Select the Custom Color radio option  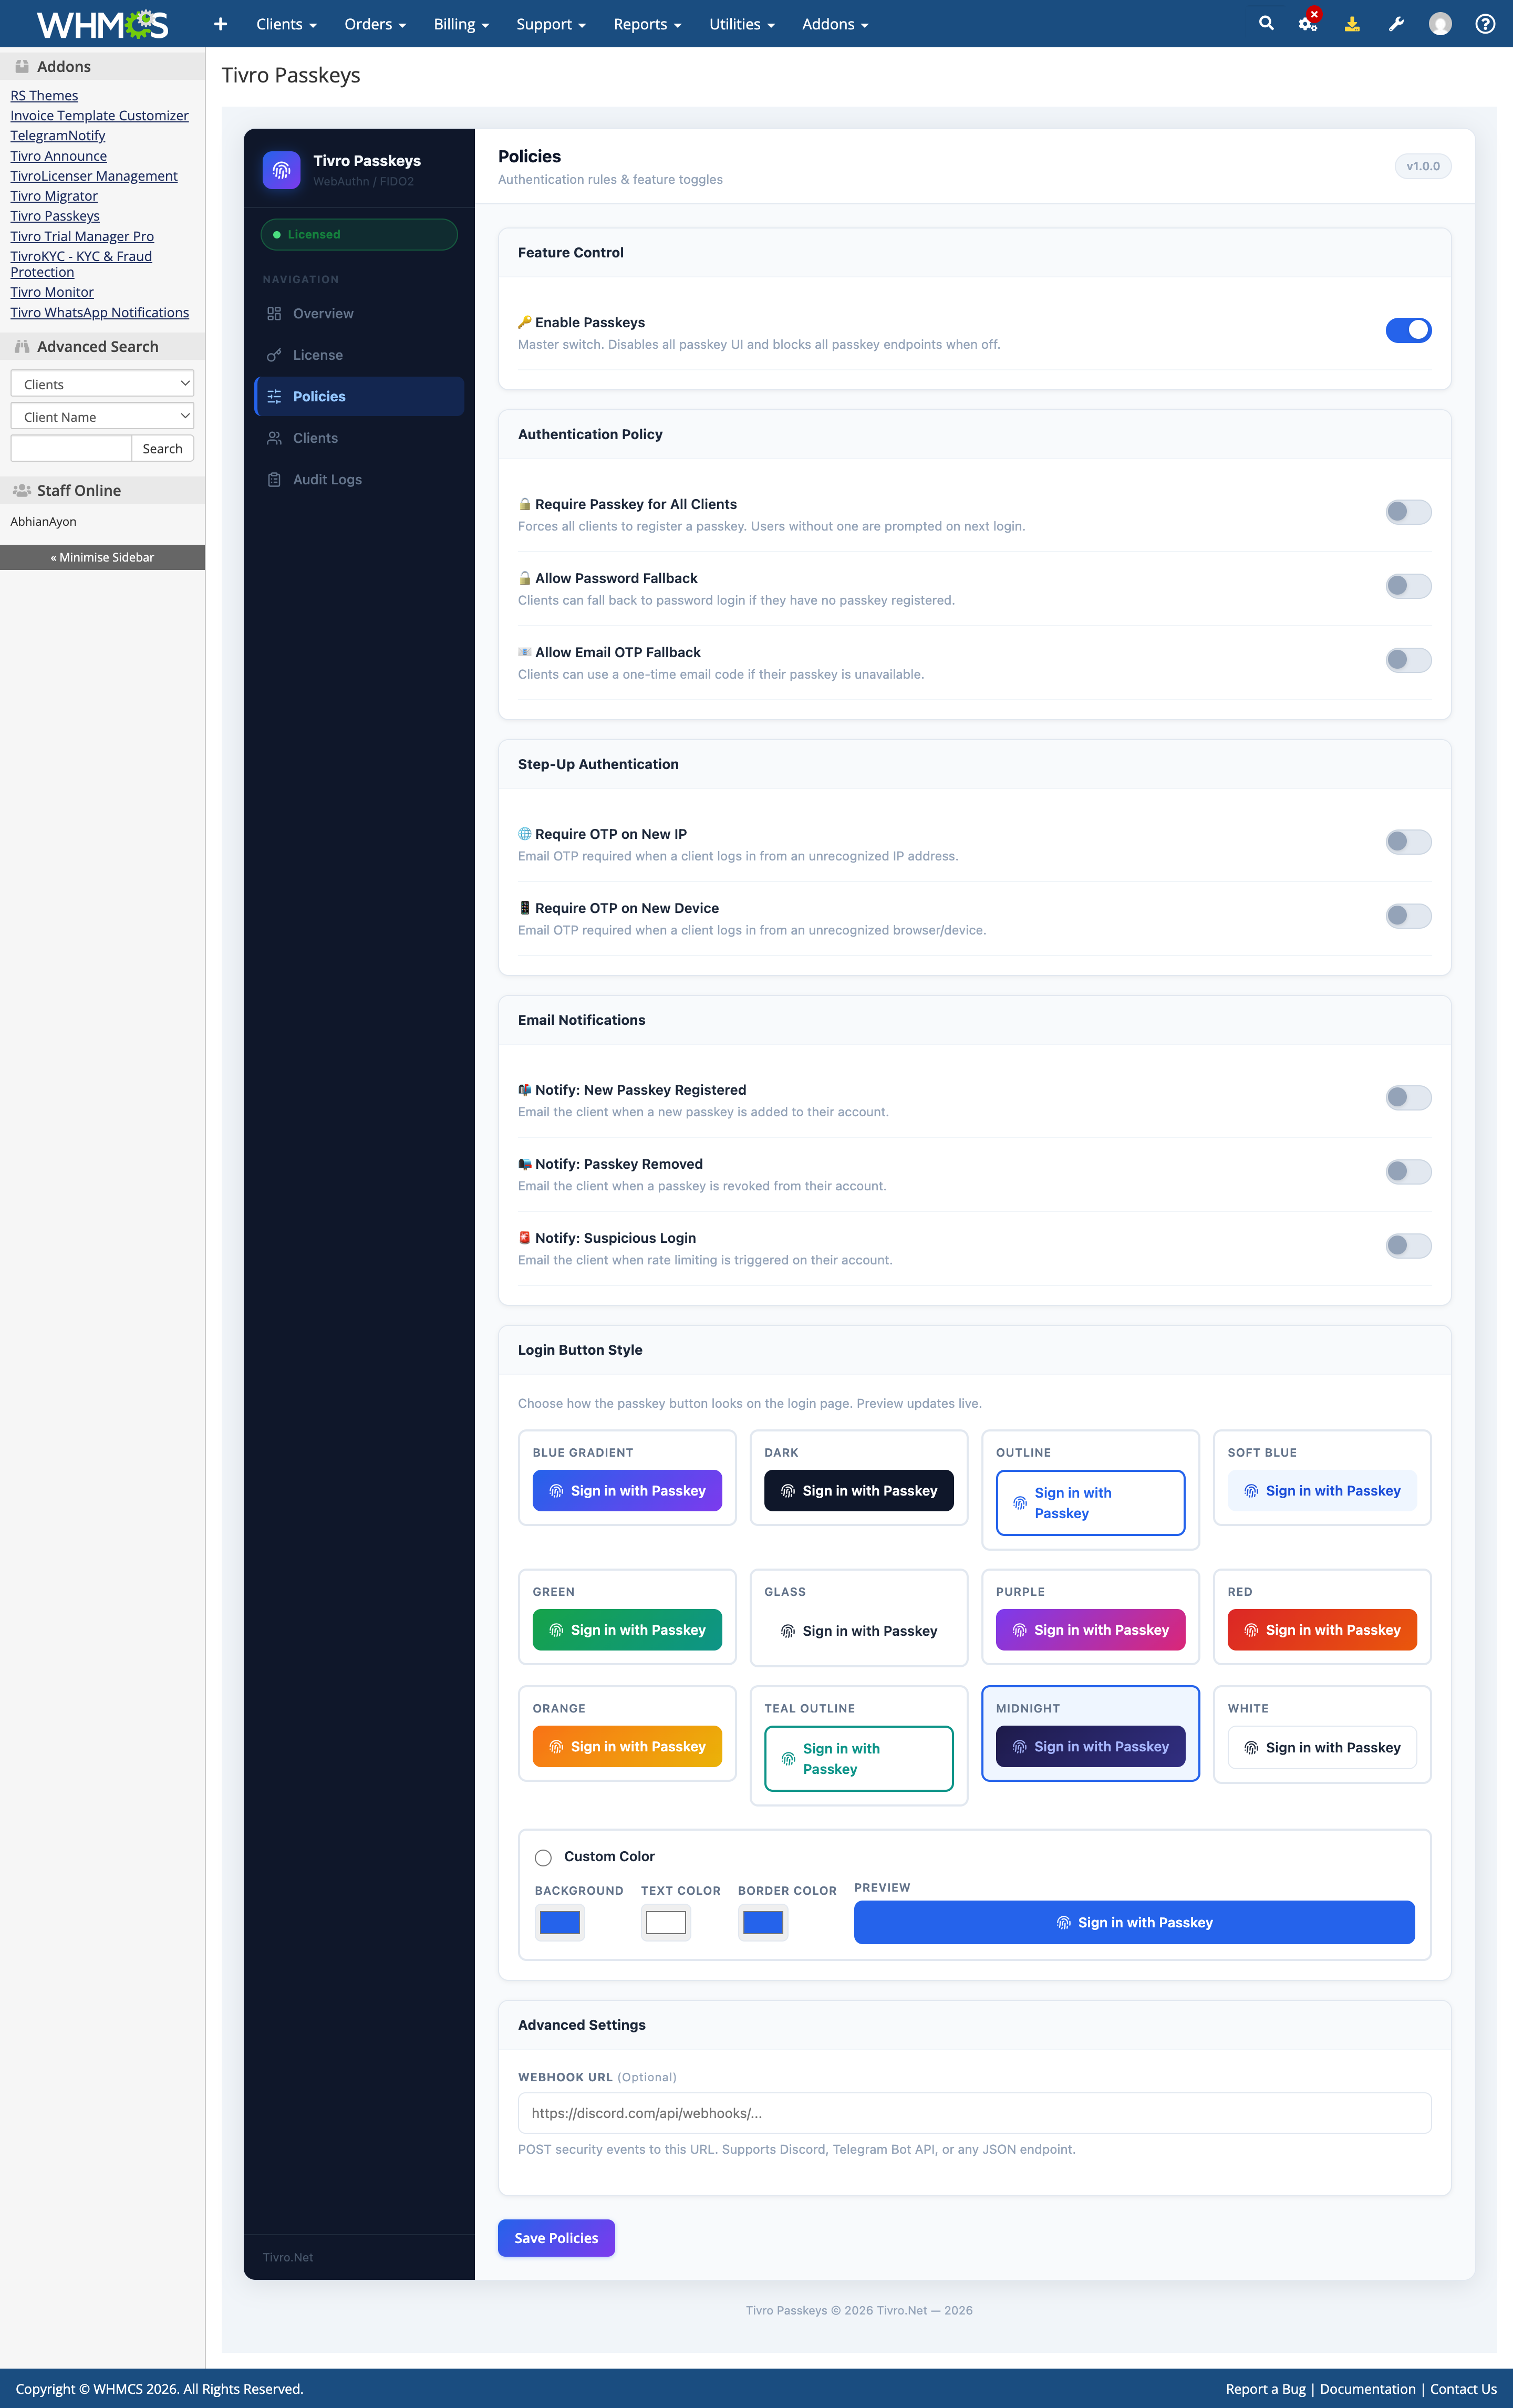point(543,1857)
